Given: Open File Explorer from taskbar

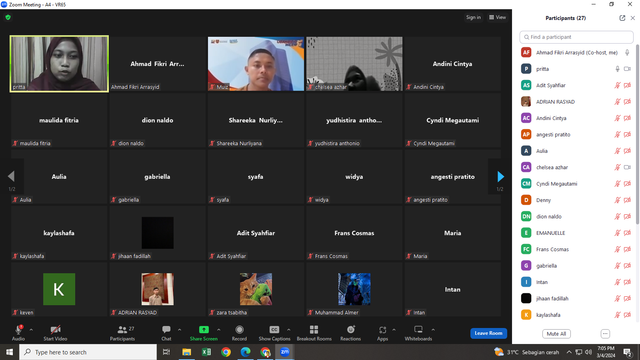Looking at the screenshot, I should pos(187,352).
